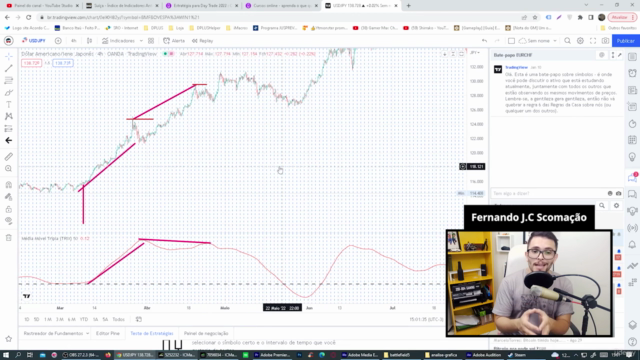
Task: Open the Fibonacci and Gann tools
Action: (9, 80)
